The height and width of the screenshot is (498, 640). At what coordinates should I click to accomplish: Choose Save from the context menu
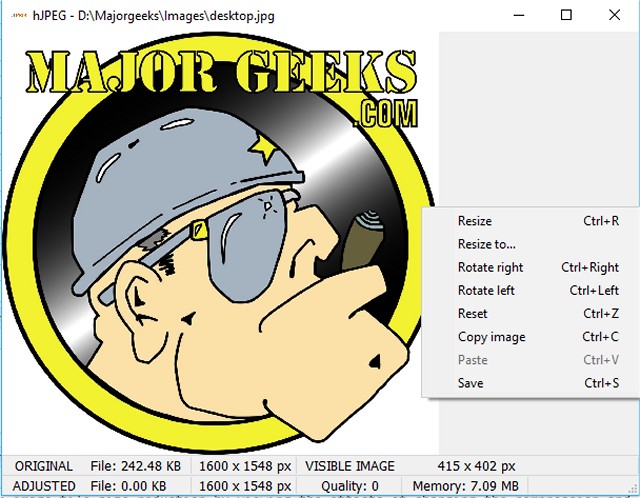pyautogui.click(x=531, y=383)
